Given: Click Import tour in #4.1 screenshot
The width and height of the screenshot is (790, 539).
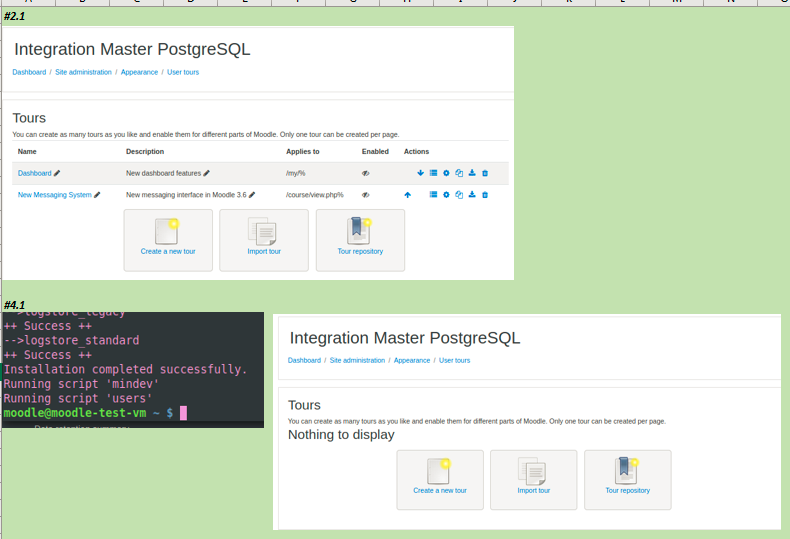Looking at the screenshot, I should (534, 480).
